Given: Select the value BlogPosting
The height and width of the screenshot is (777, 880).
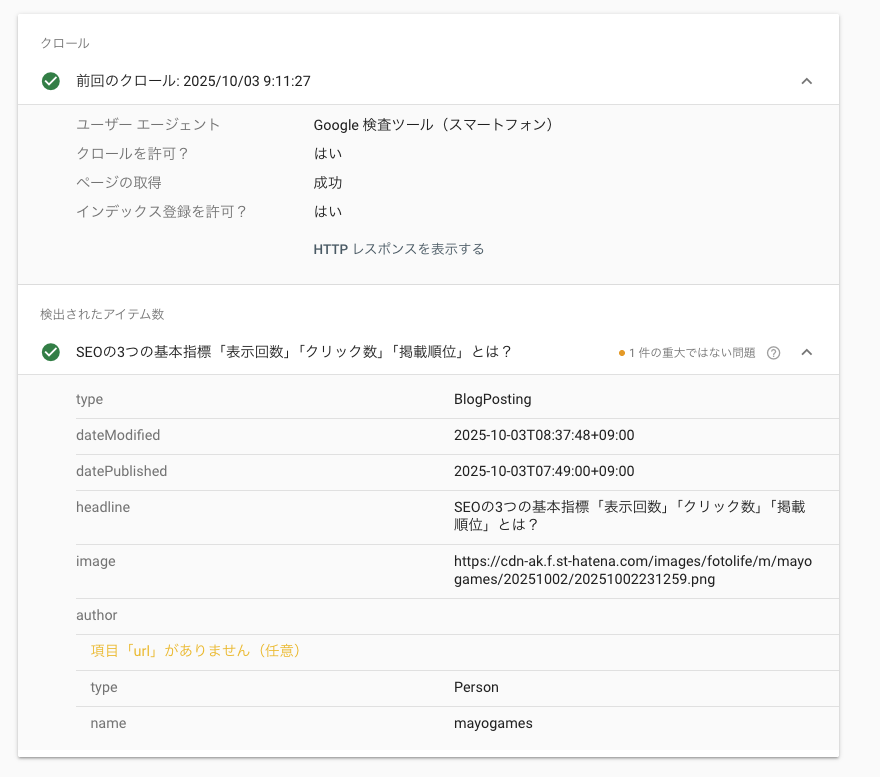Looking at the screenshot, I should tap(492, 399).
